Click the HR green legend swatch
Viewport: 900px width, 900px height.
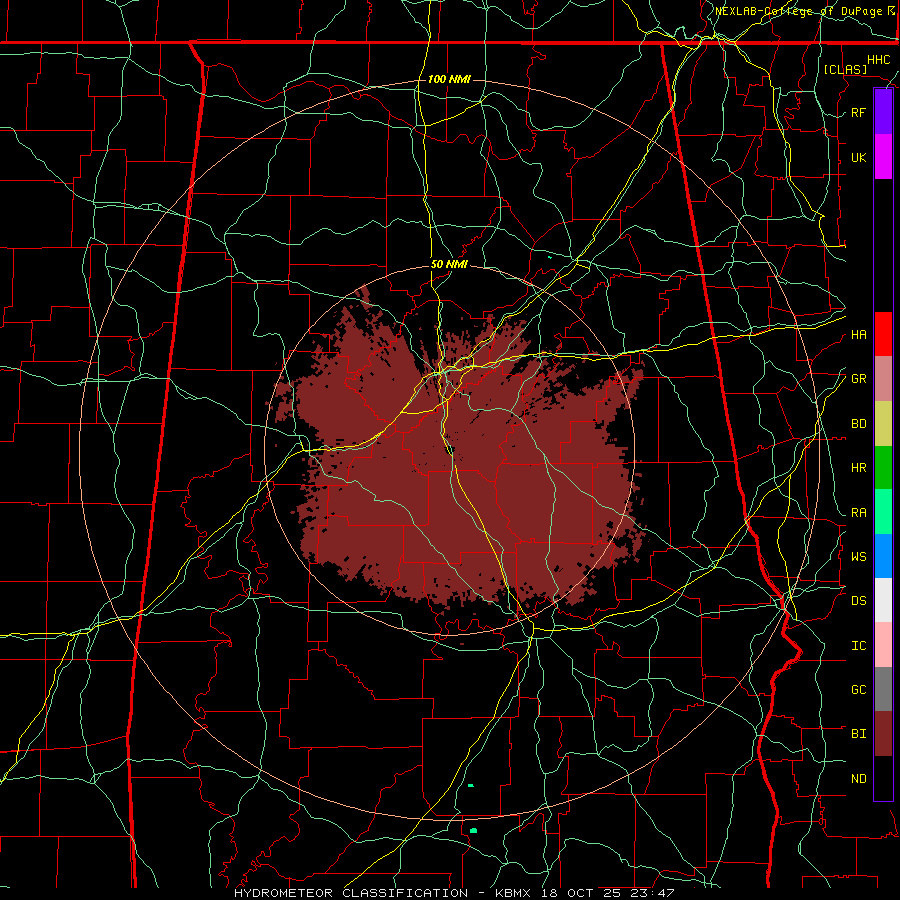(x=883, y=467)
